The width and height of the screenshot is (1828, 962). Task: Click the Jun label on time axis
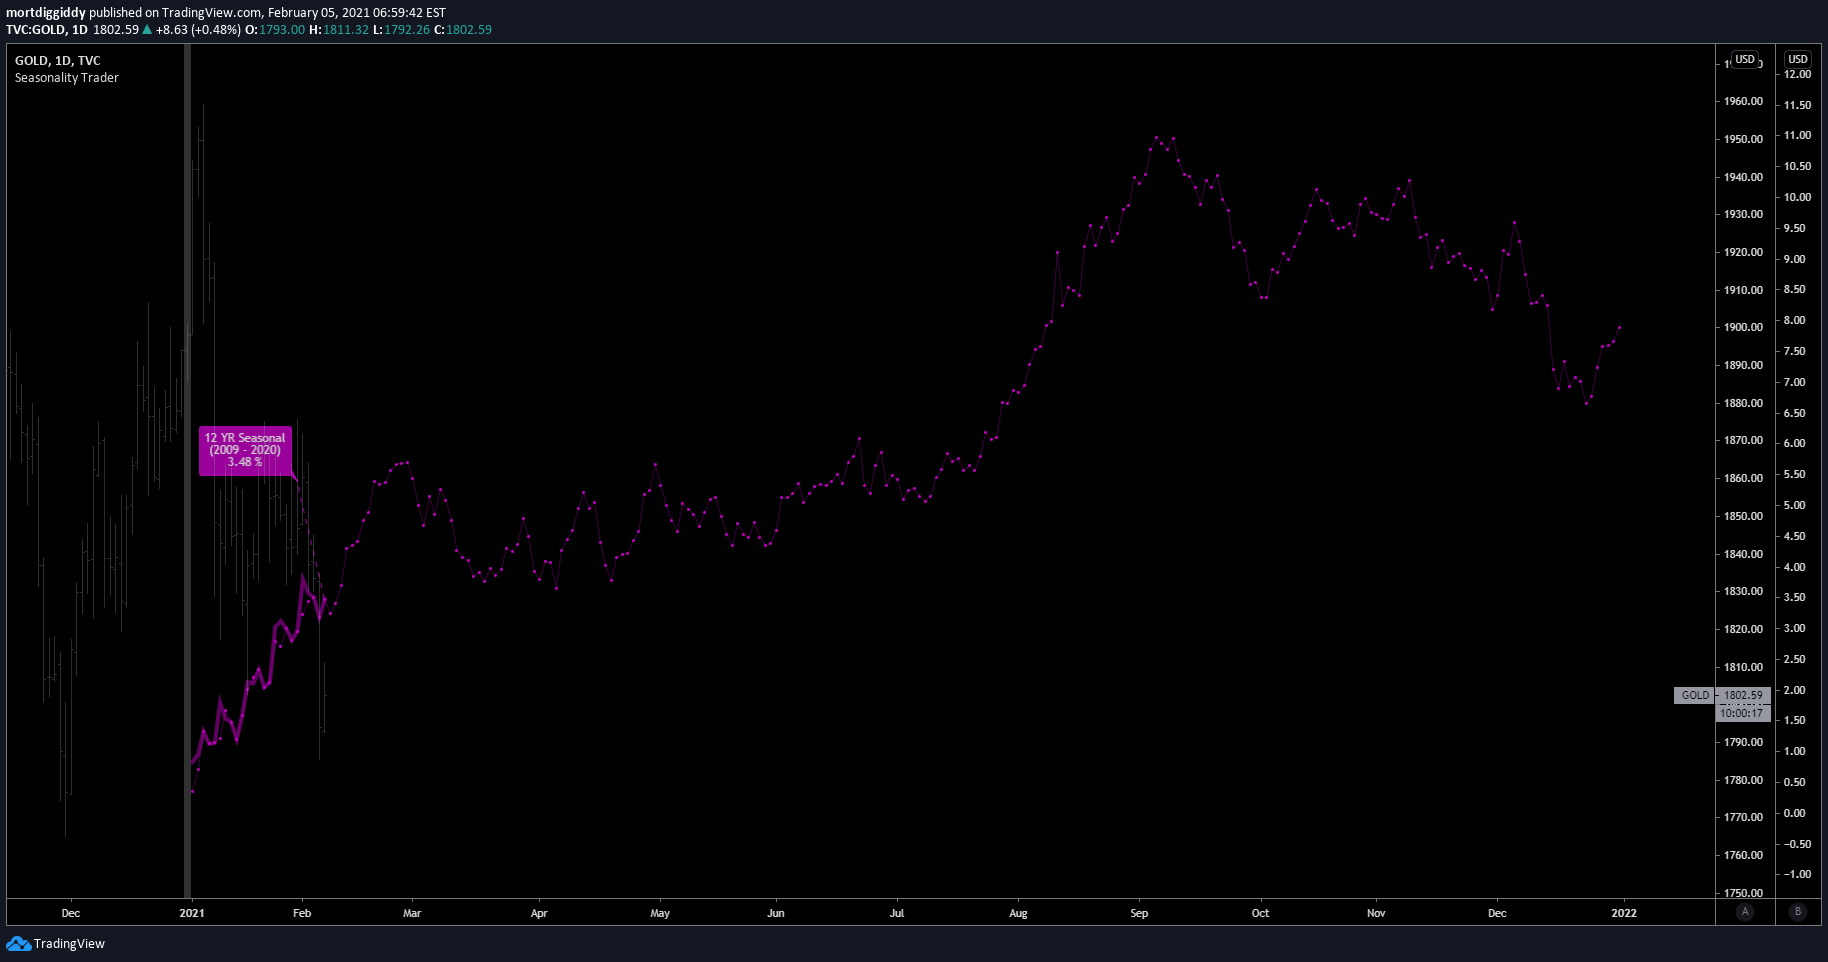coord(776,913)
